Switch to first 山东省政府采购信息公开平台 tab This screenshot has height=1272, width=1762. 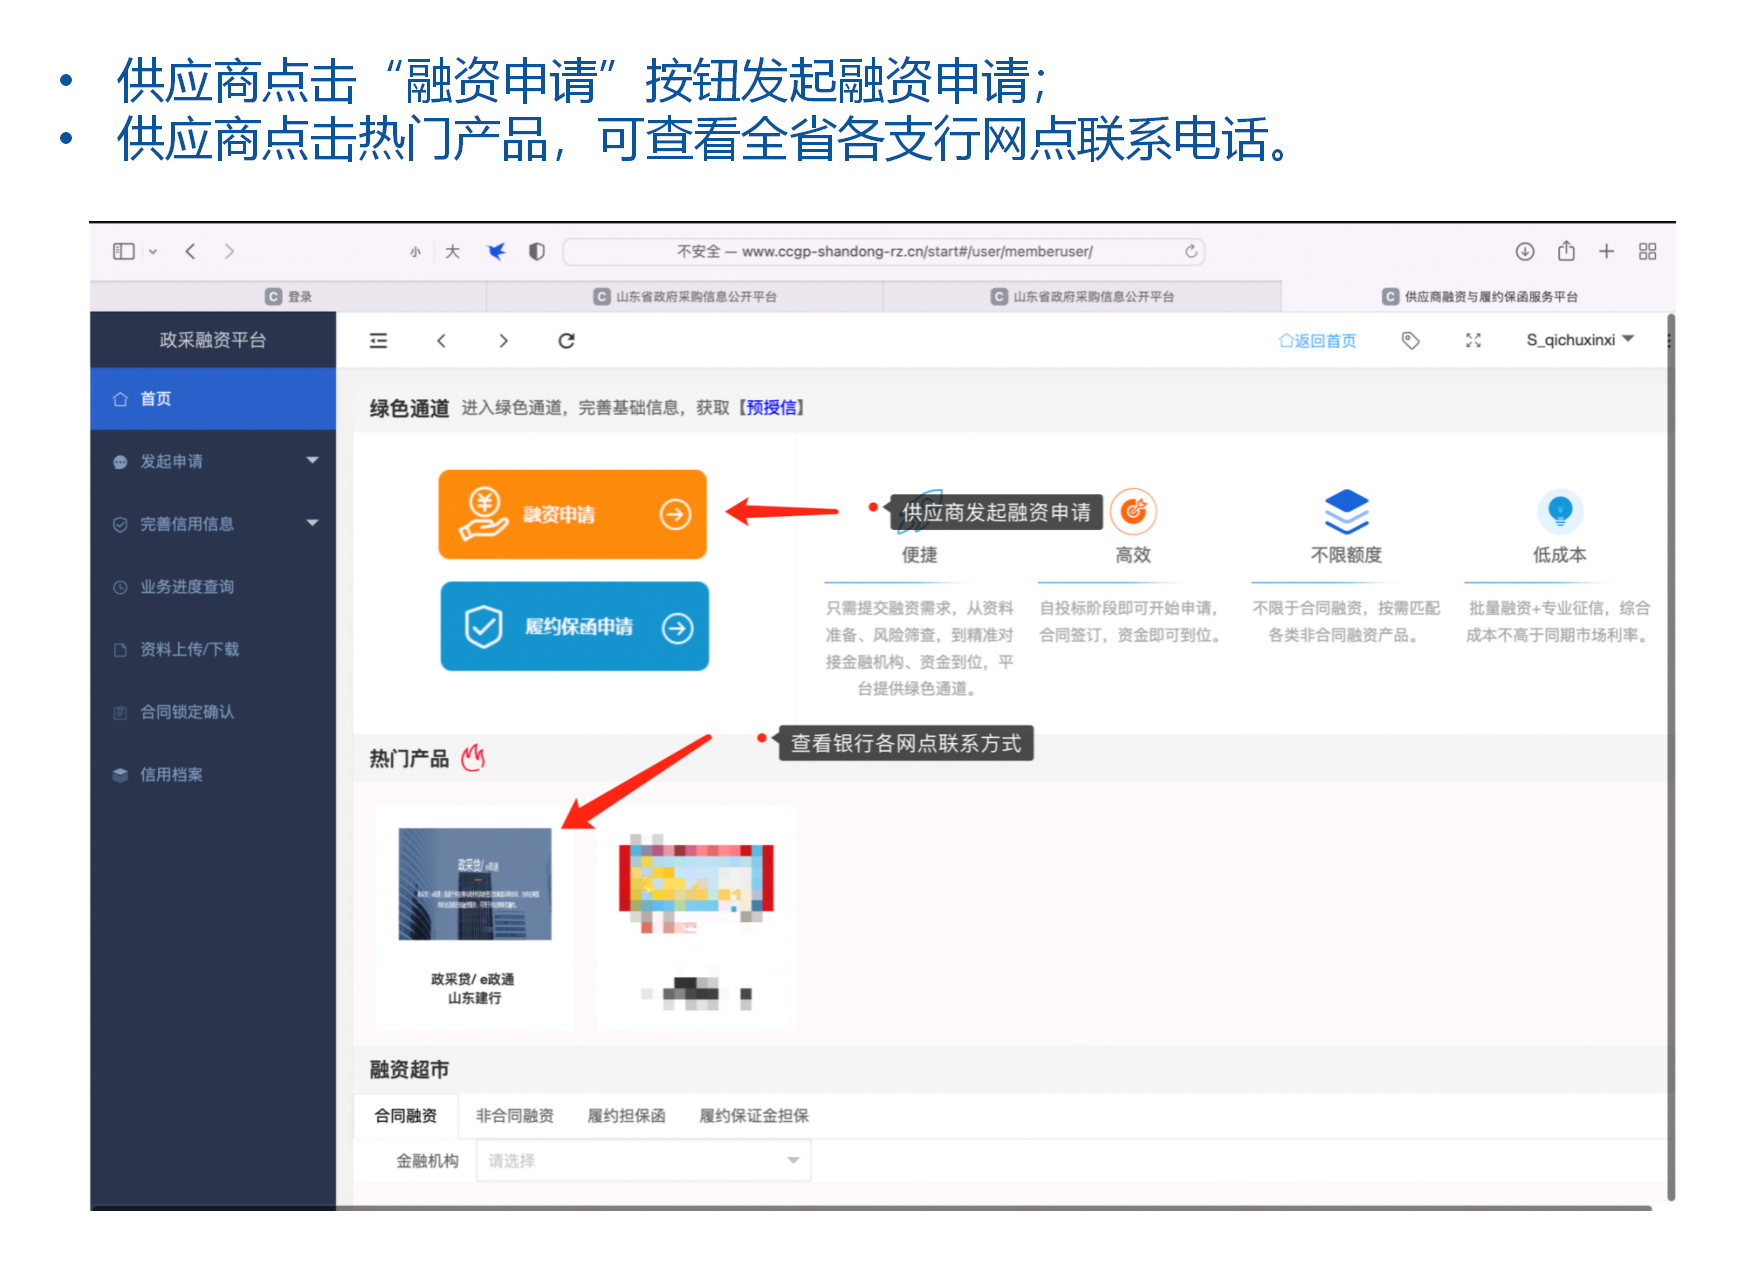tap(685, 296)
